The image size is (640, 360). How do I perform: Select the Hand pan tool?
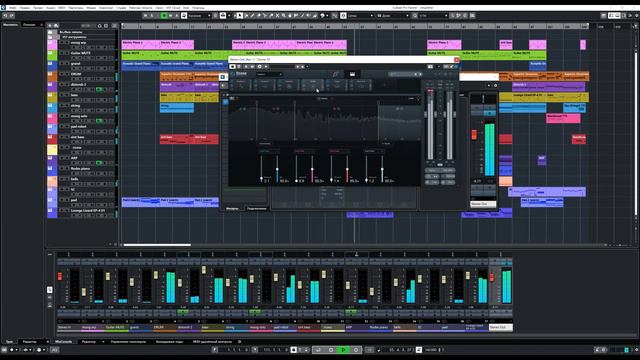(x=290, y=16)
